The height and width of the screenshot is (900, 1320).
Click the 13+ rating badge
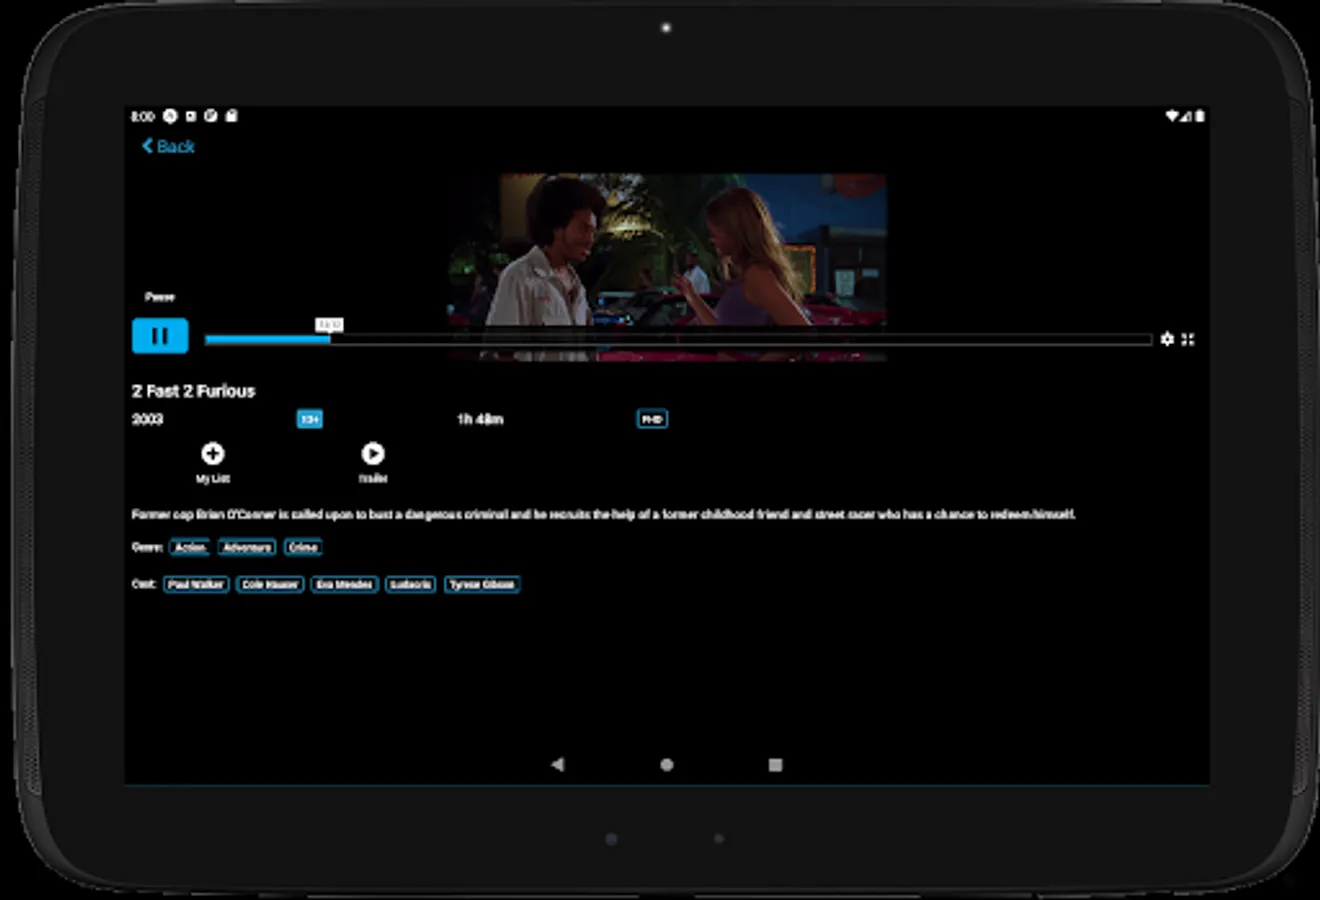[310, 419]
